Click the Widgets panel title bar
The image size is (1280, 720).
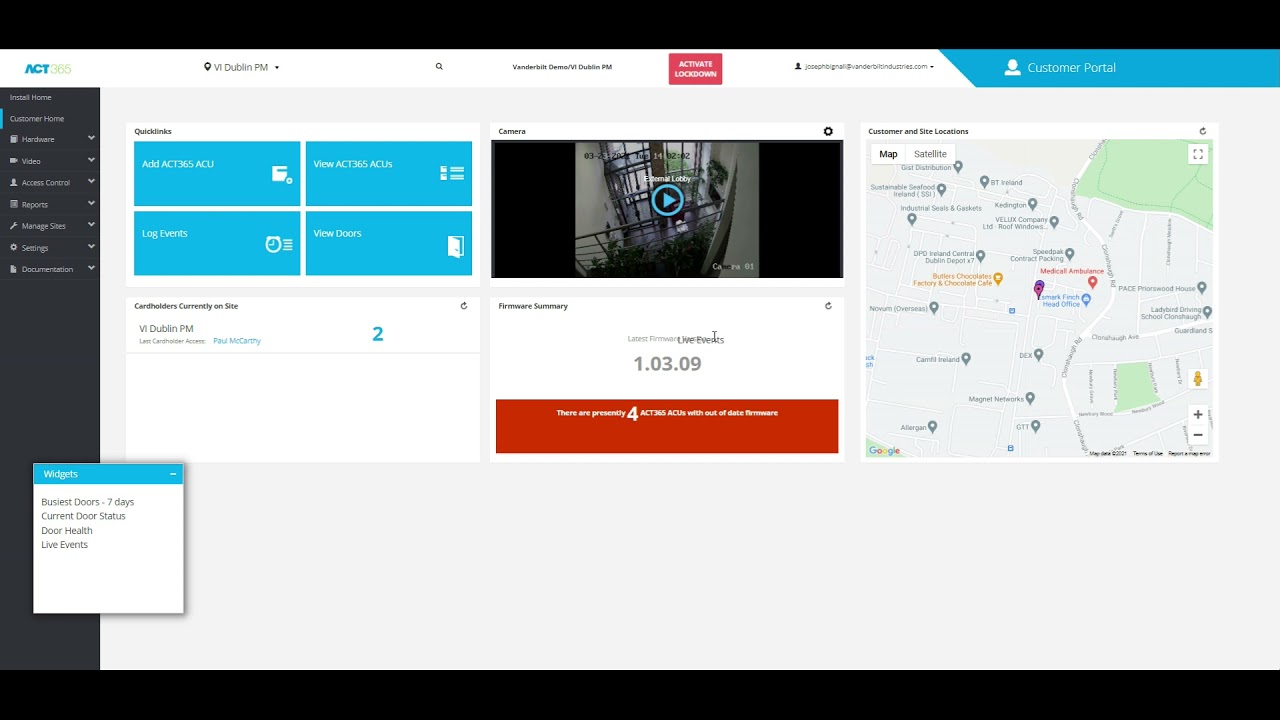108,474
